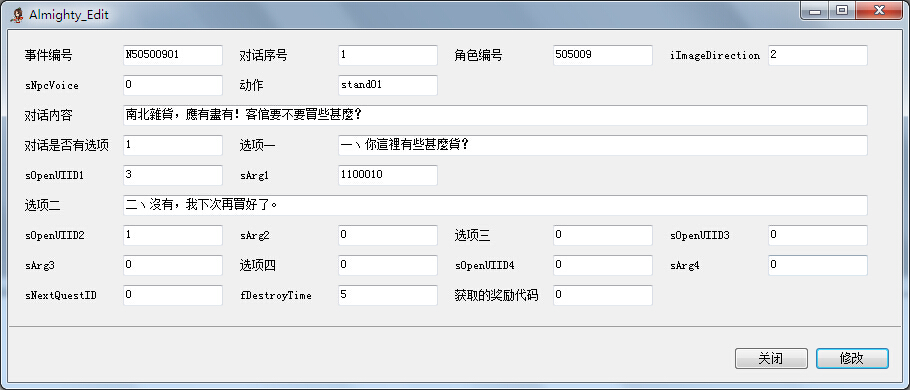The height and width of the screenshot is (390, 910).
Task: Focus the sOpenUIID2 input field
Action: point(173,235)
